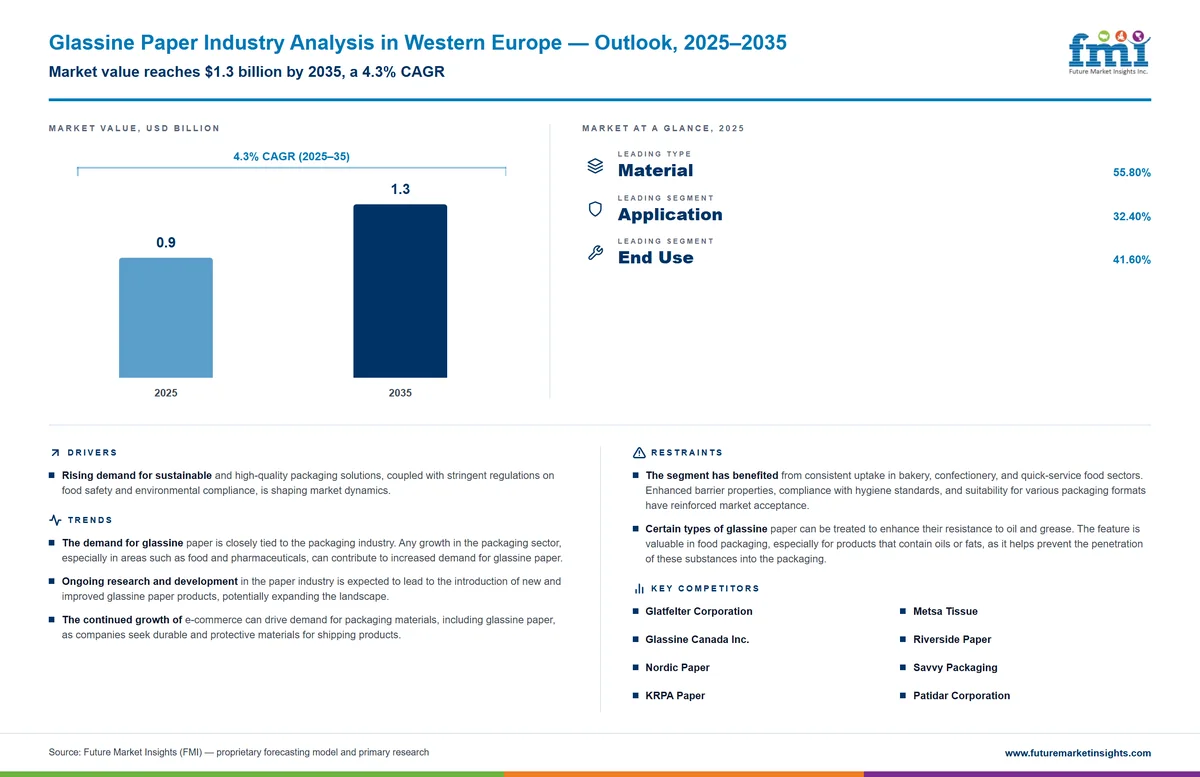Screen dimensions: 1200x777
Task: Click the 4.3% CAGR (2025–35) bracket label
Action: 291,157
